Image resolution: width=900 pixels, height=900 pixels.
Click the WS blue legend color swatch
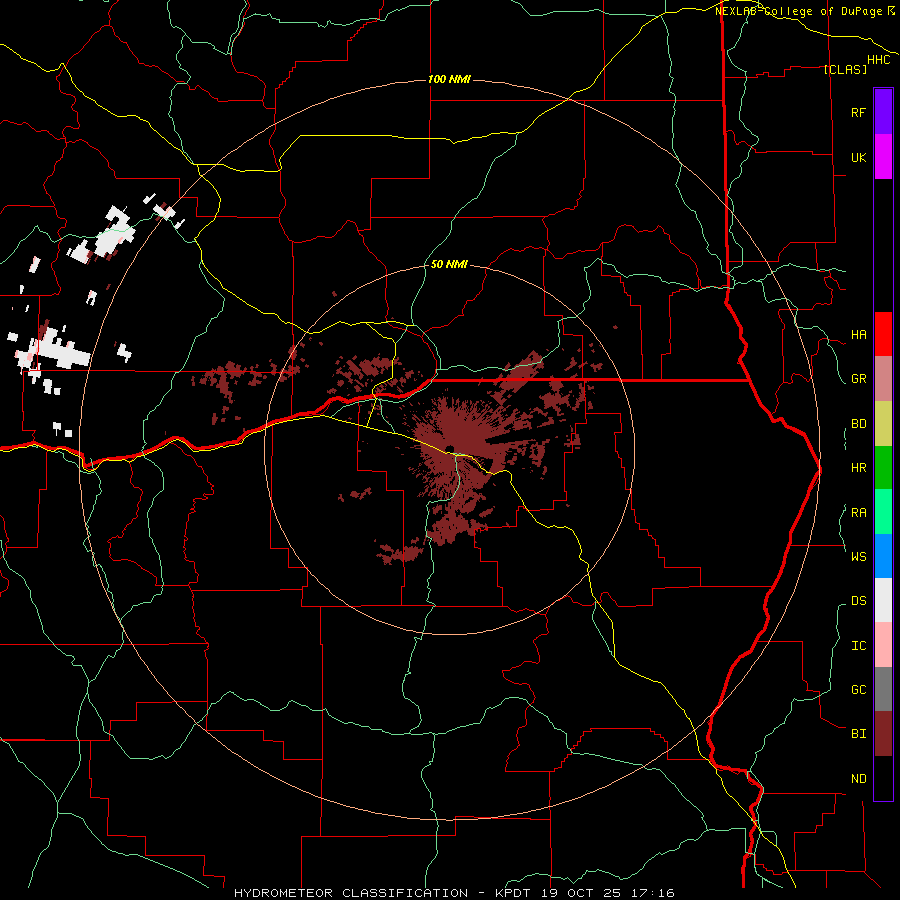(883, 556)
